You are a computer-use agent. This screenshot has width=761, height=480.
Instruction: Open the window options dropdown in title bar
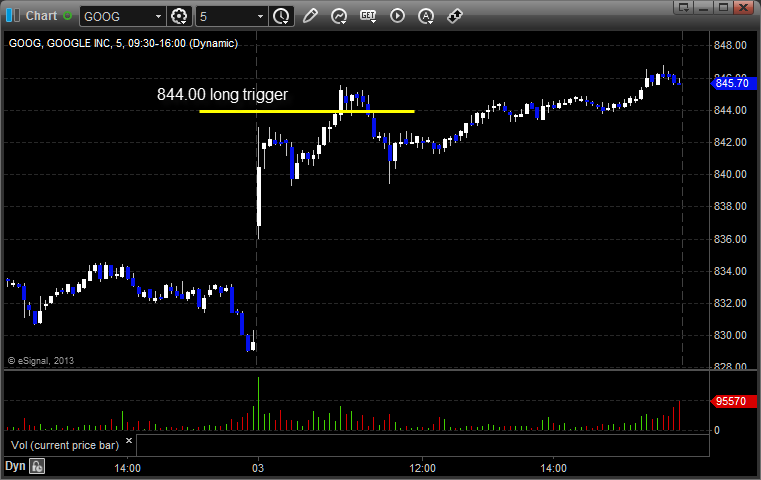[x=684, y=7]
